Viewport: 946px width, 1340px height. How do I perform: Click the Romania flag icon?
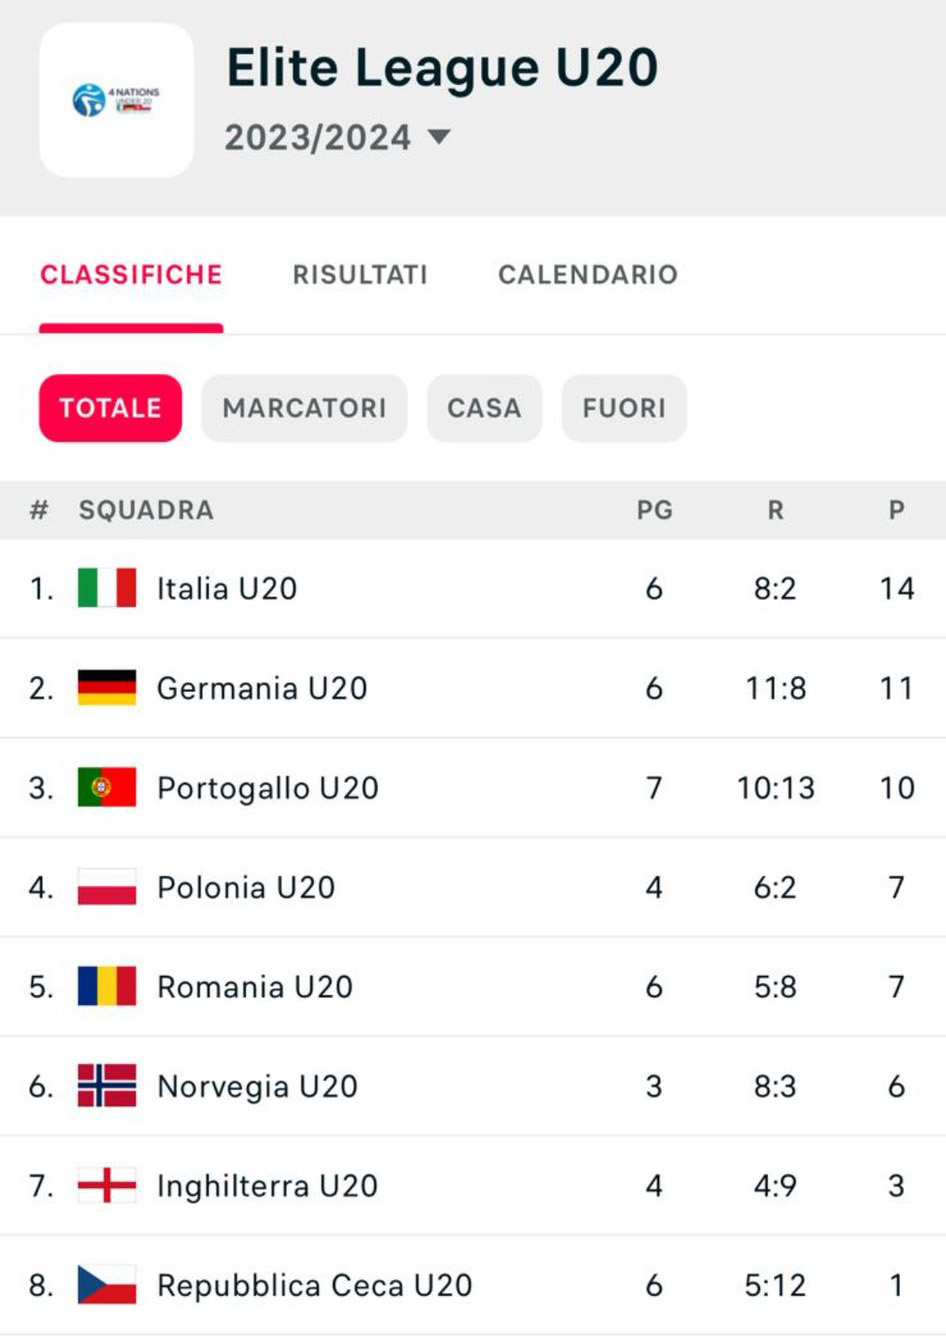(107, 986)
